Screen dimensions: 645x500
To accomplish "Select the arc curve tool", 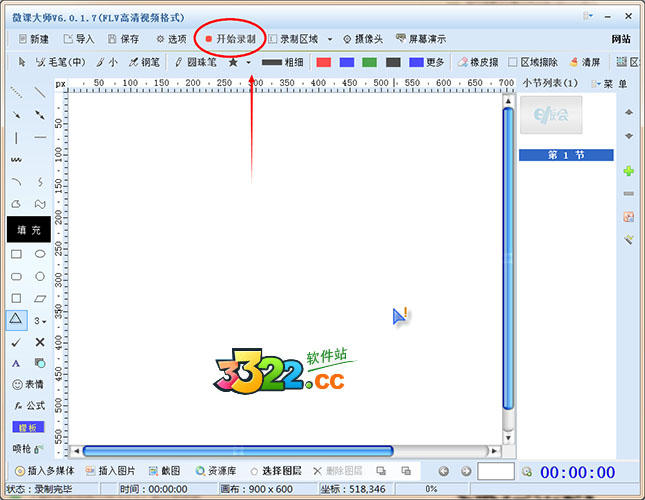I will (16, 182).
